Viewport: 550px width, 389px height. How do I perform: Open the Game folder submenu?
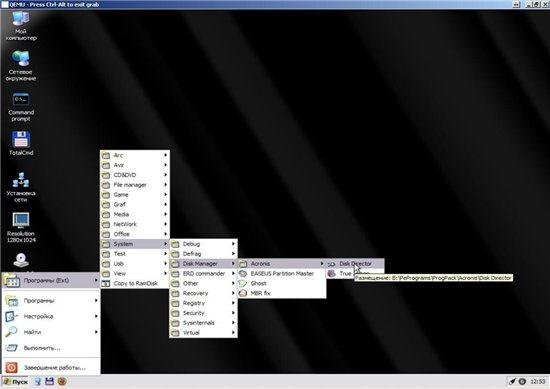[135, 194]
